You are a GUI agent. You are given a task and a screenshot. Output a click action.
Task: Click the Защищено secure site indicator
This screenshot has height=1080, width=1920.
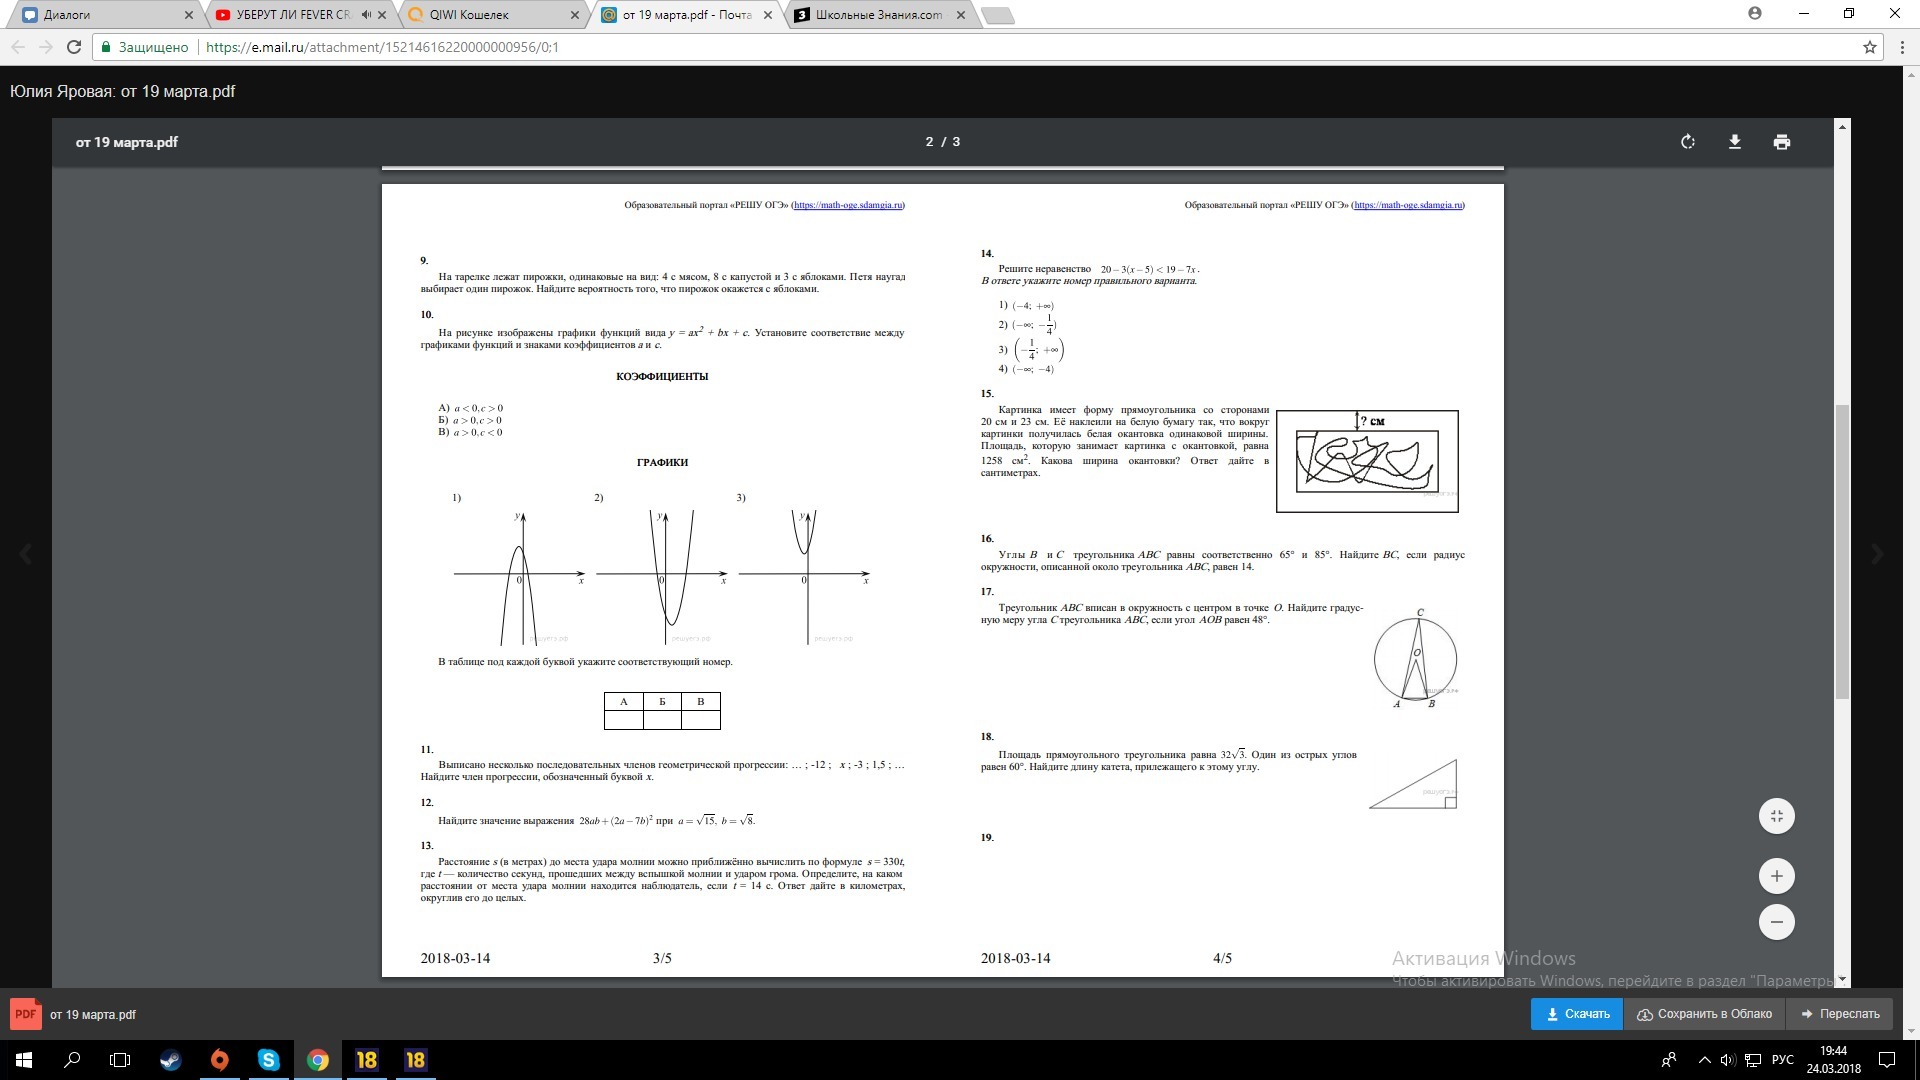144,47
